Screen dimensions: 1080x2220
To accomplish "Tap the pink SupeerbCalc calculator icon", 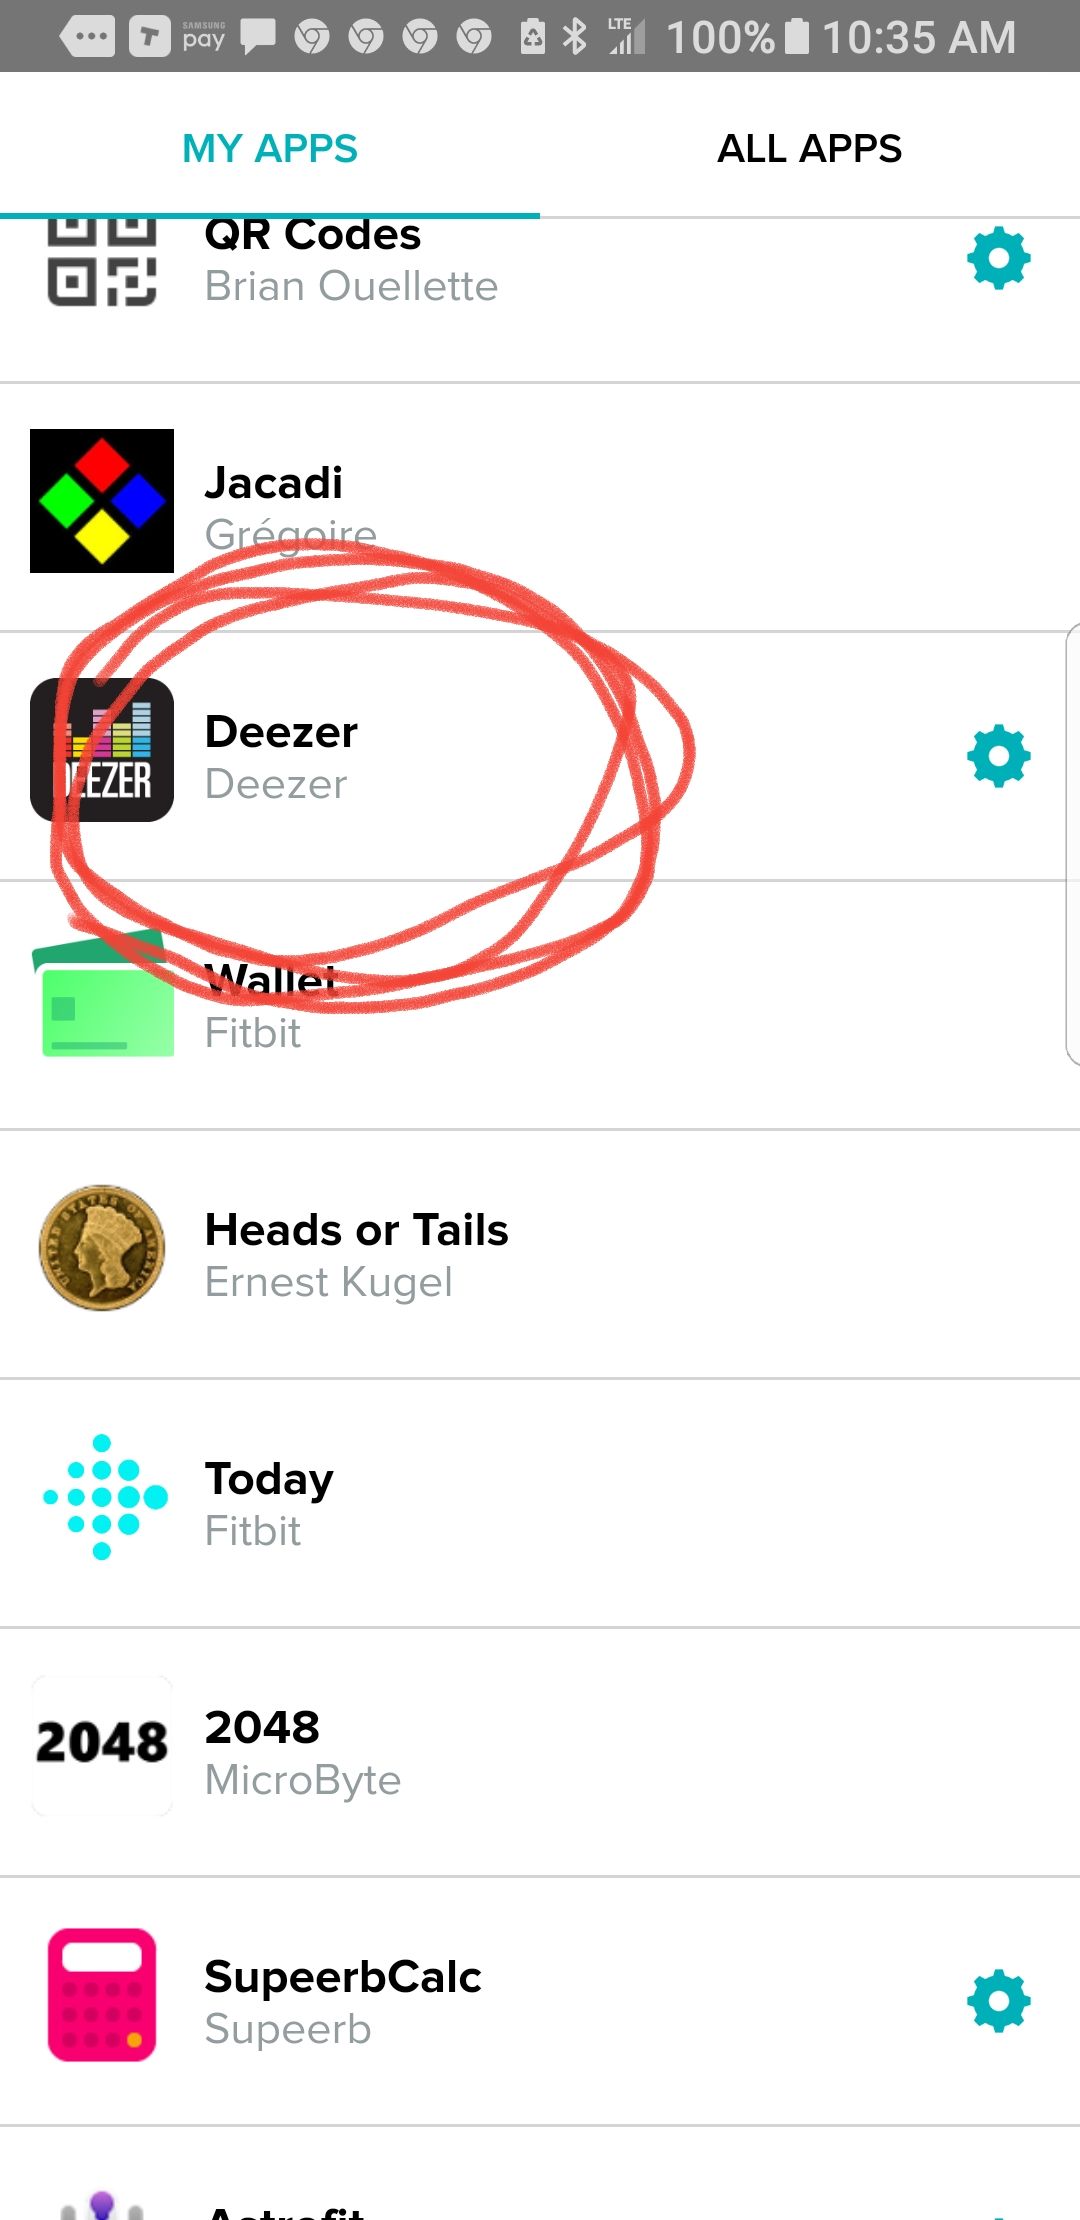I will (x=102, y=1995).
